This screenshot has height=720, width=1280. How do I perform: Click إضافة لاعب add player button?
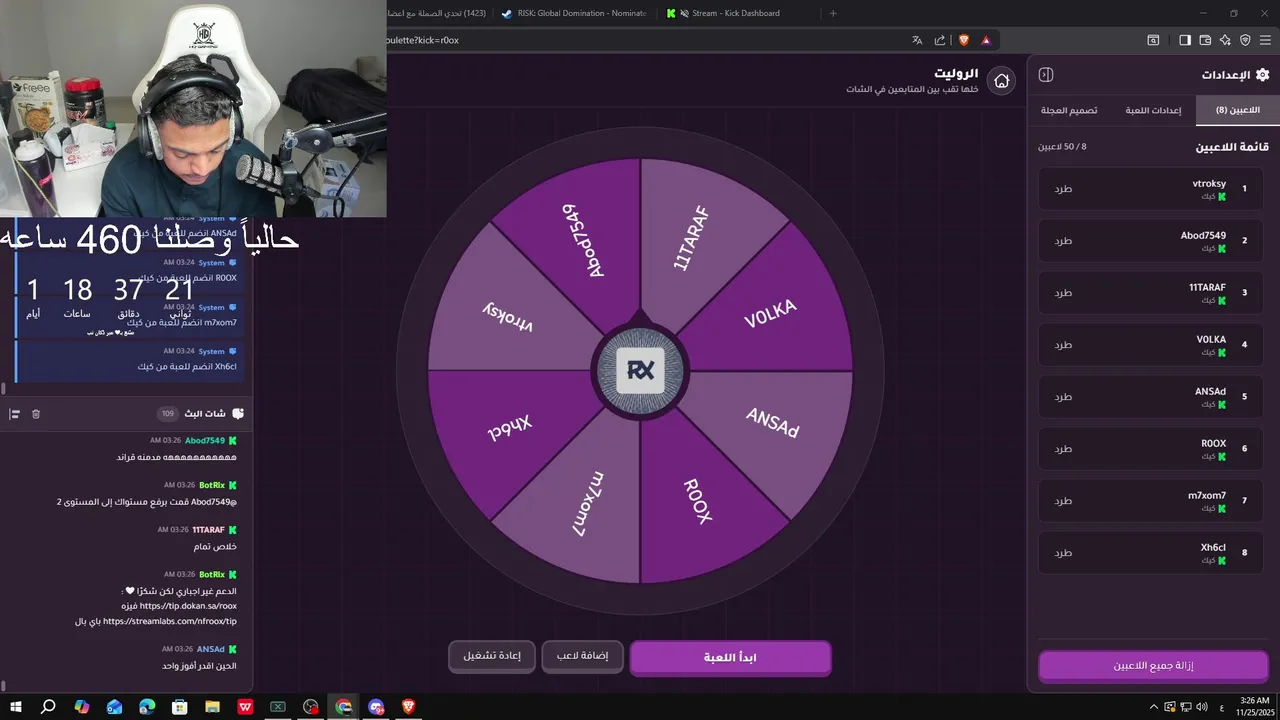[x=582, y=656]
